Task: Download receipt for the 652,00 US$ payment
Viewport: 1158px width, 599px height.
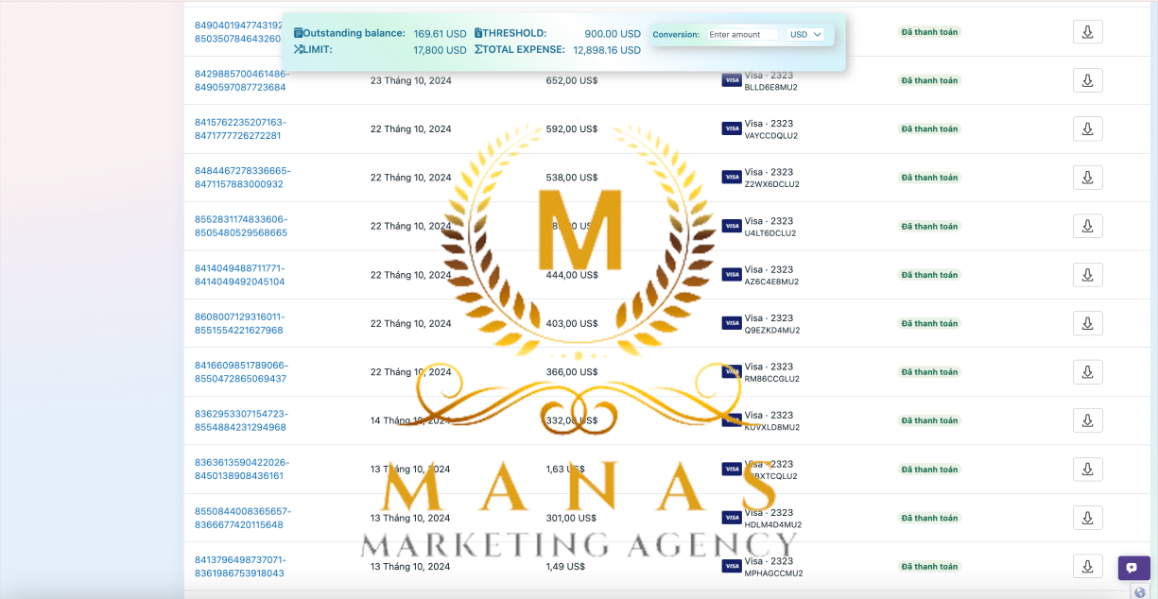Action: (x=1087, y=81)
